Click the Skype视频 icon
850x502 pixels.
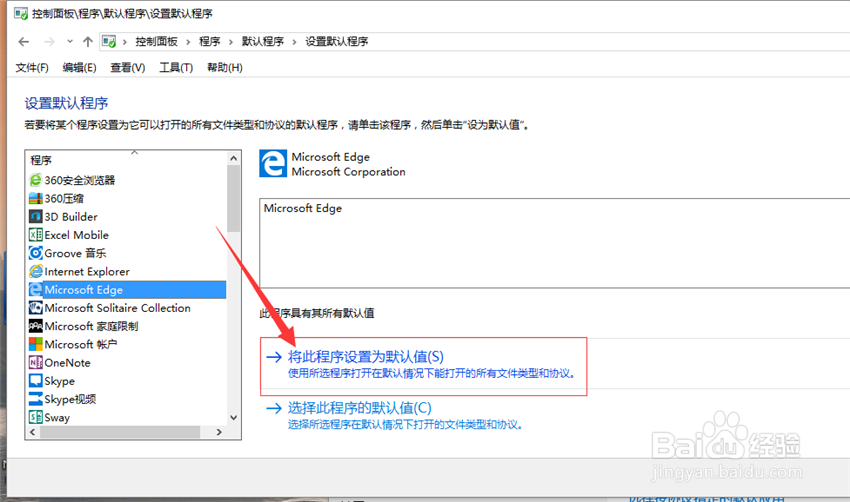click(x=35, y=399)
